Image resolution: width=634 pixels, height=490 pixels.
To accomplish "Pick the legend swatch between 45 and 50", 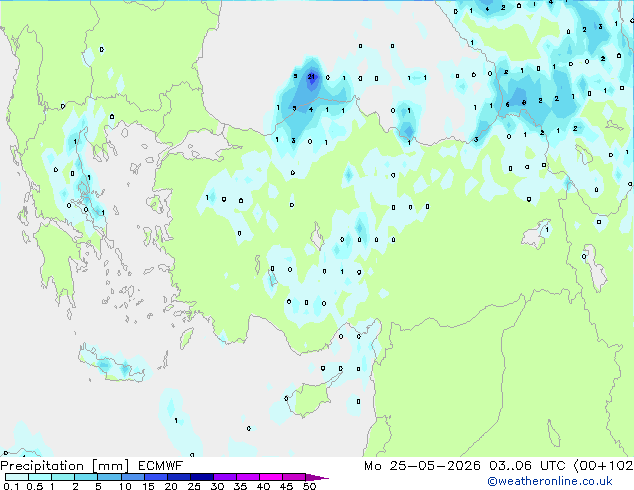I will pyautogui.click(x=294, y=477).
